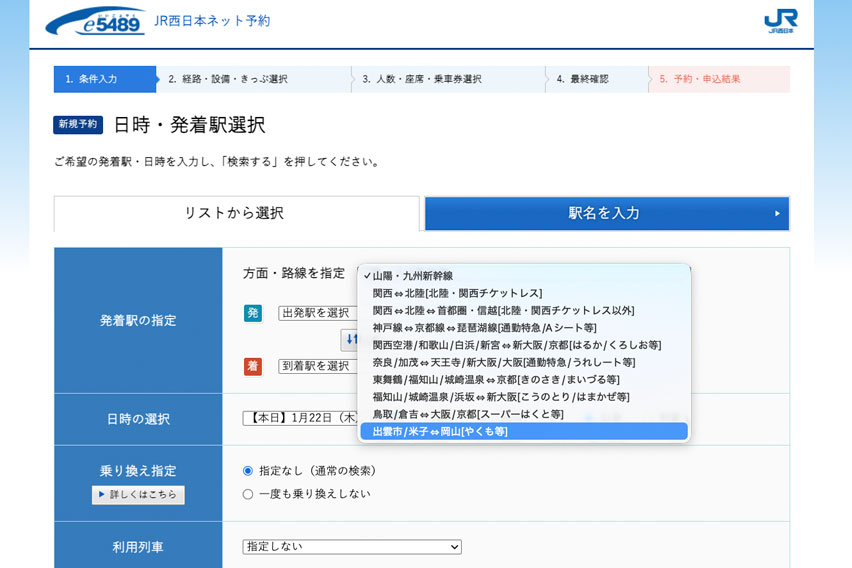Click the swap stations arrow button
The image size is (852, 568).
pos(349,339)
